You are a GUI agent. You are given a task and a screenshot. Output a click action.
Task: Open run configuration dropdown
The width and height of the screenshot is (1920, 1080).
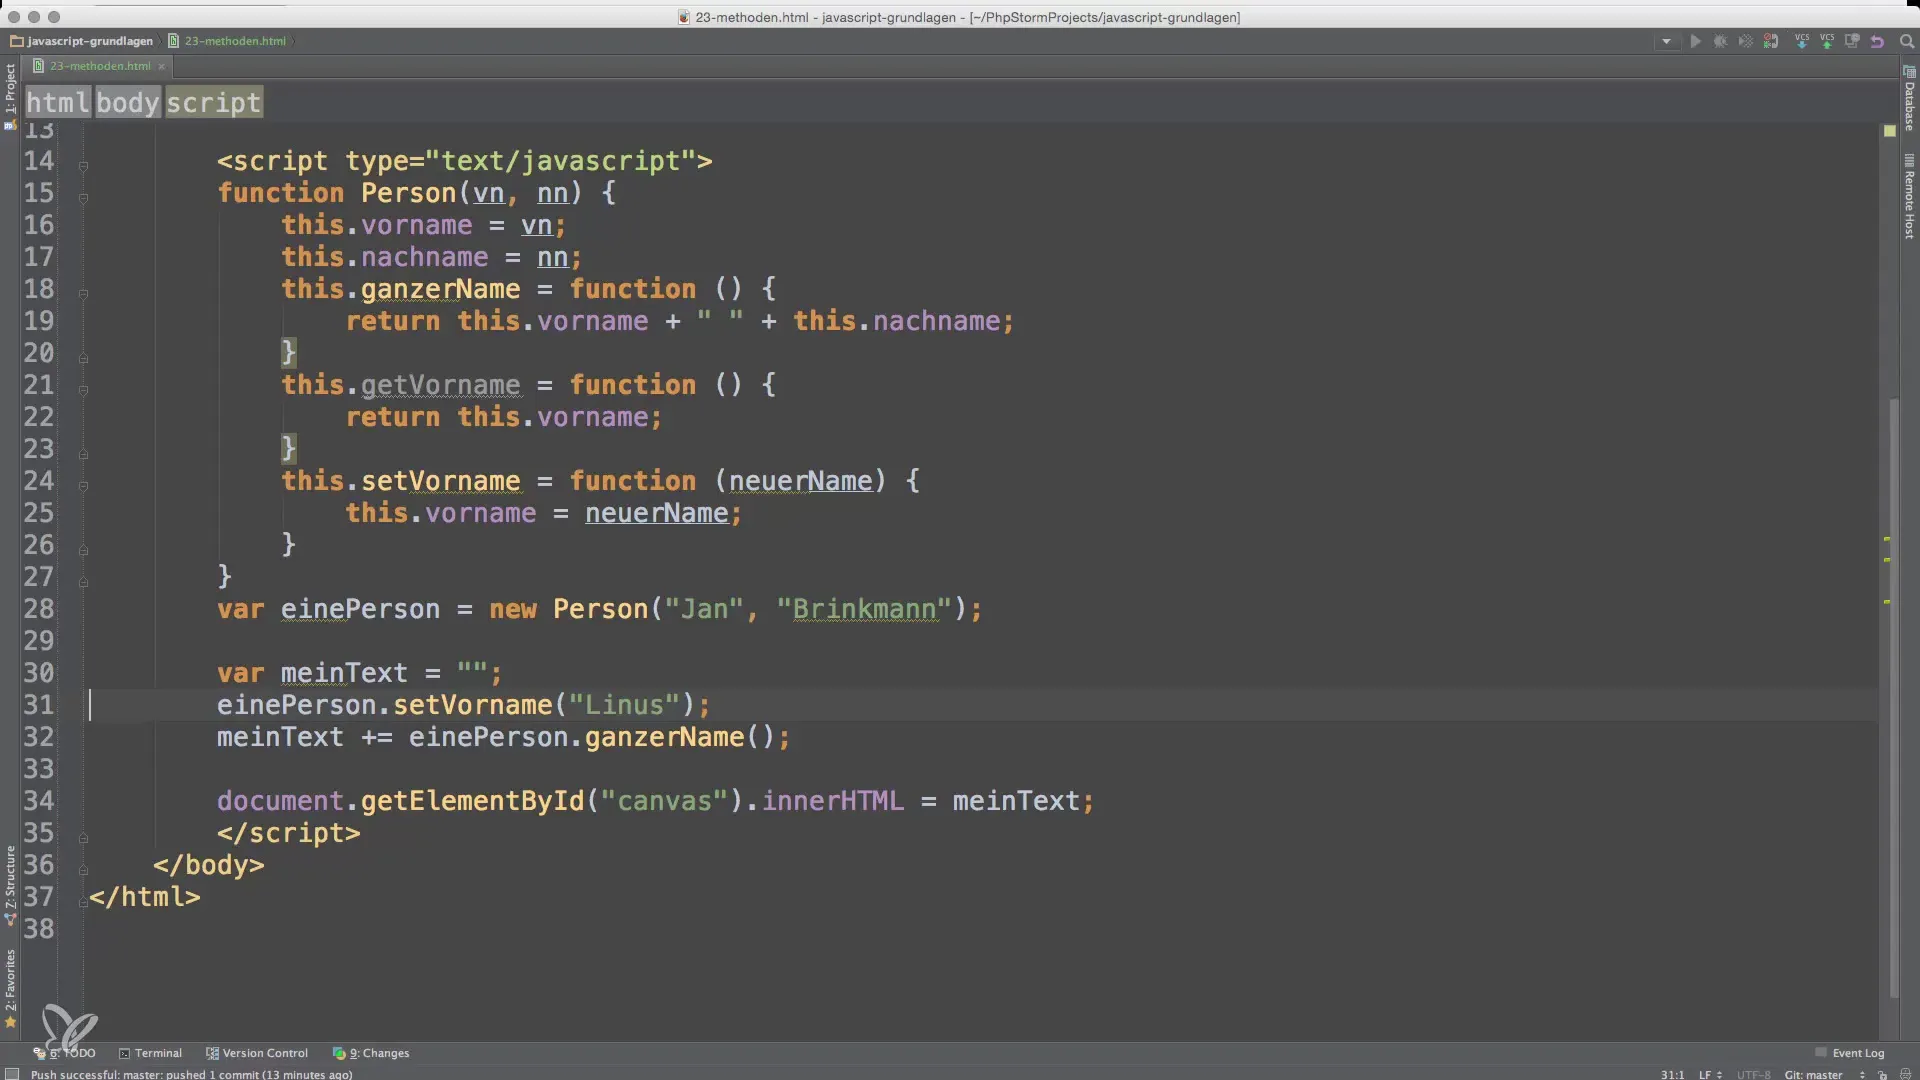click(x=1666, y=42)
